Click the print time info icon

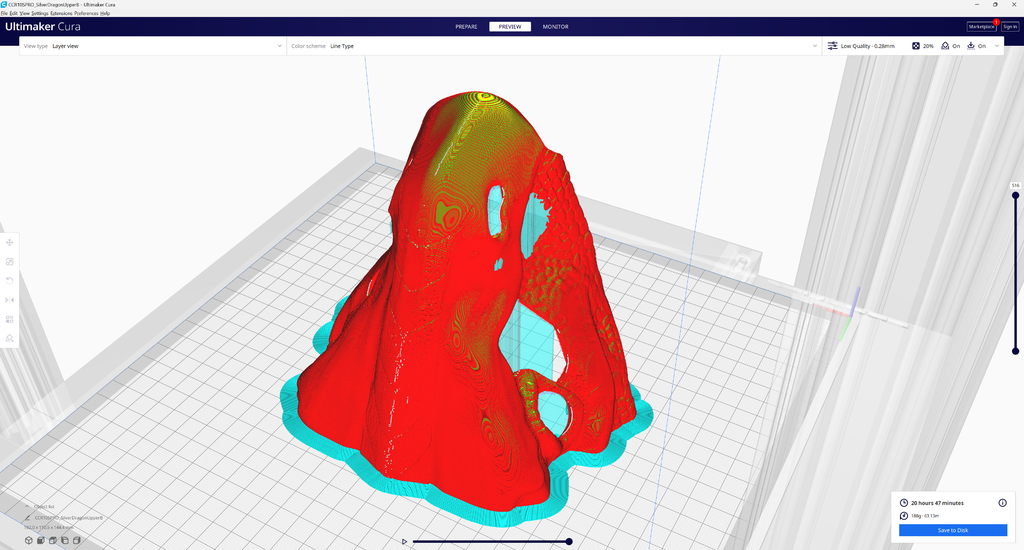coord(1002,503)
